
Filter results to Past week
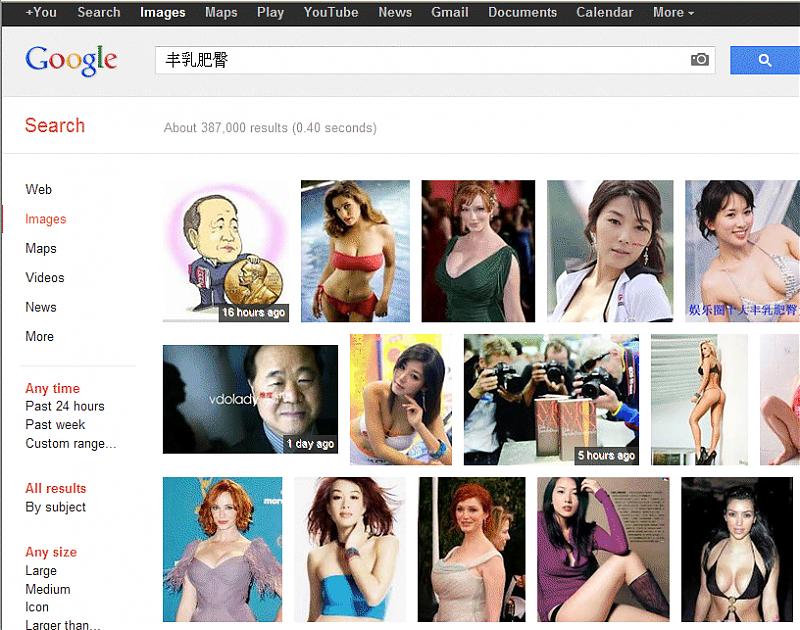click(55, 424)
